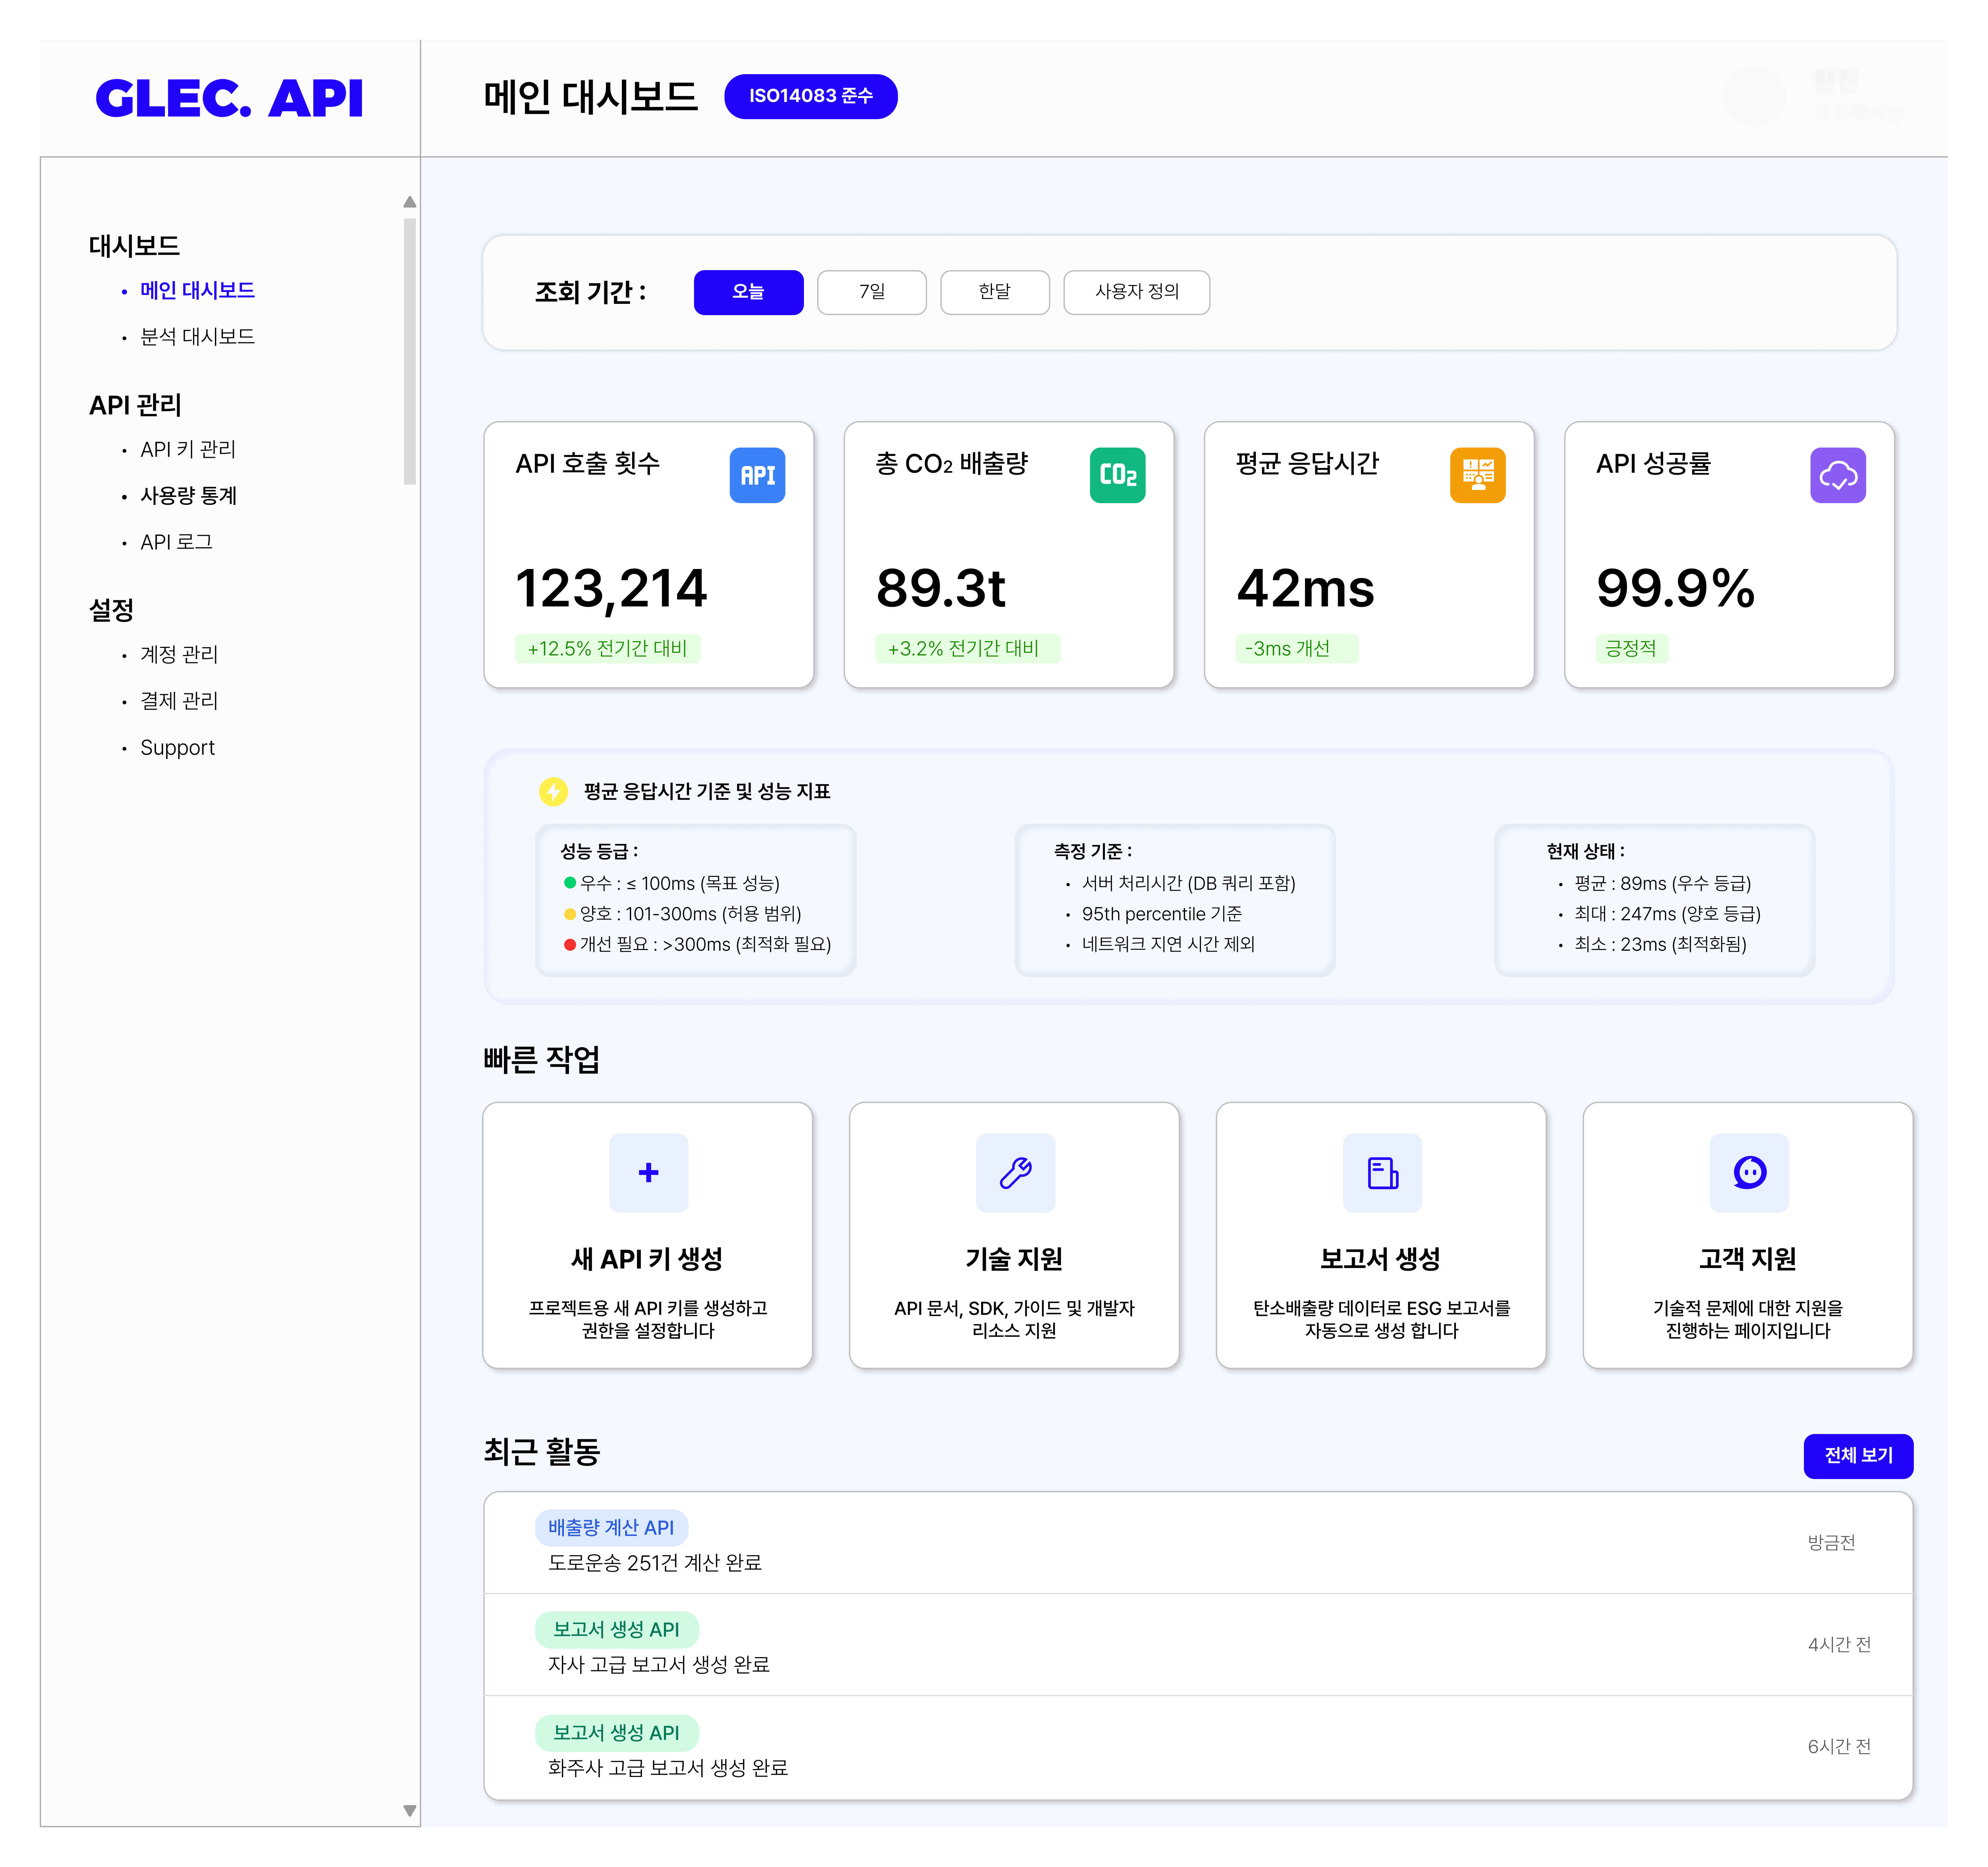
Task: Open the 사용자 정의 custom period option
Action: 1136,292
